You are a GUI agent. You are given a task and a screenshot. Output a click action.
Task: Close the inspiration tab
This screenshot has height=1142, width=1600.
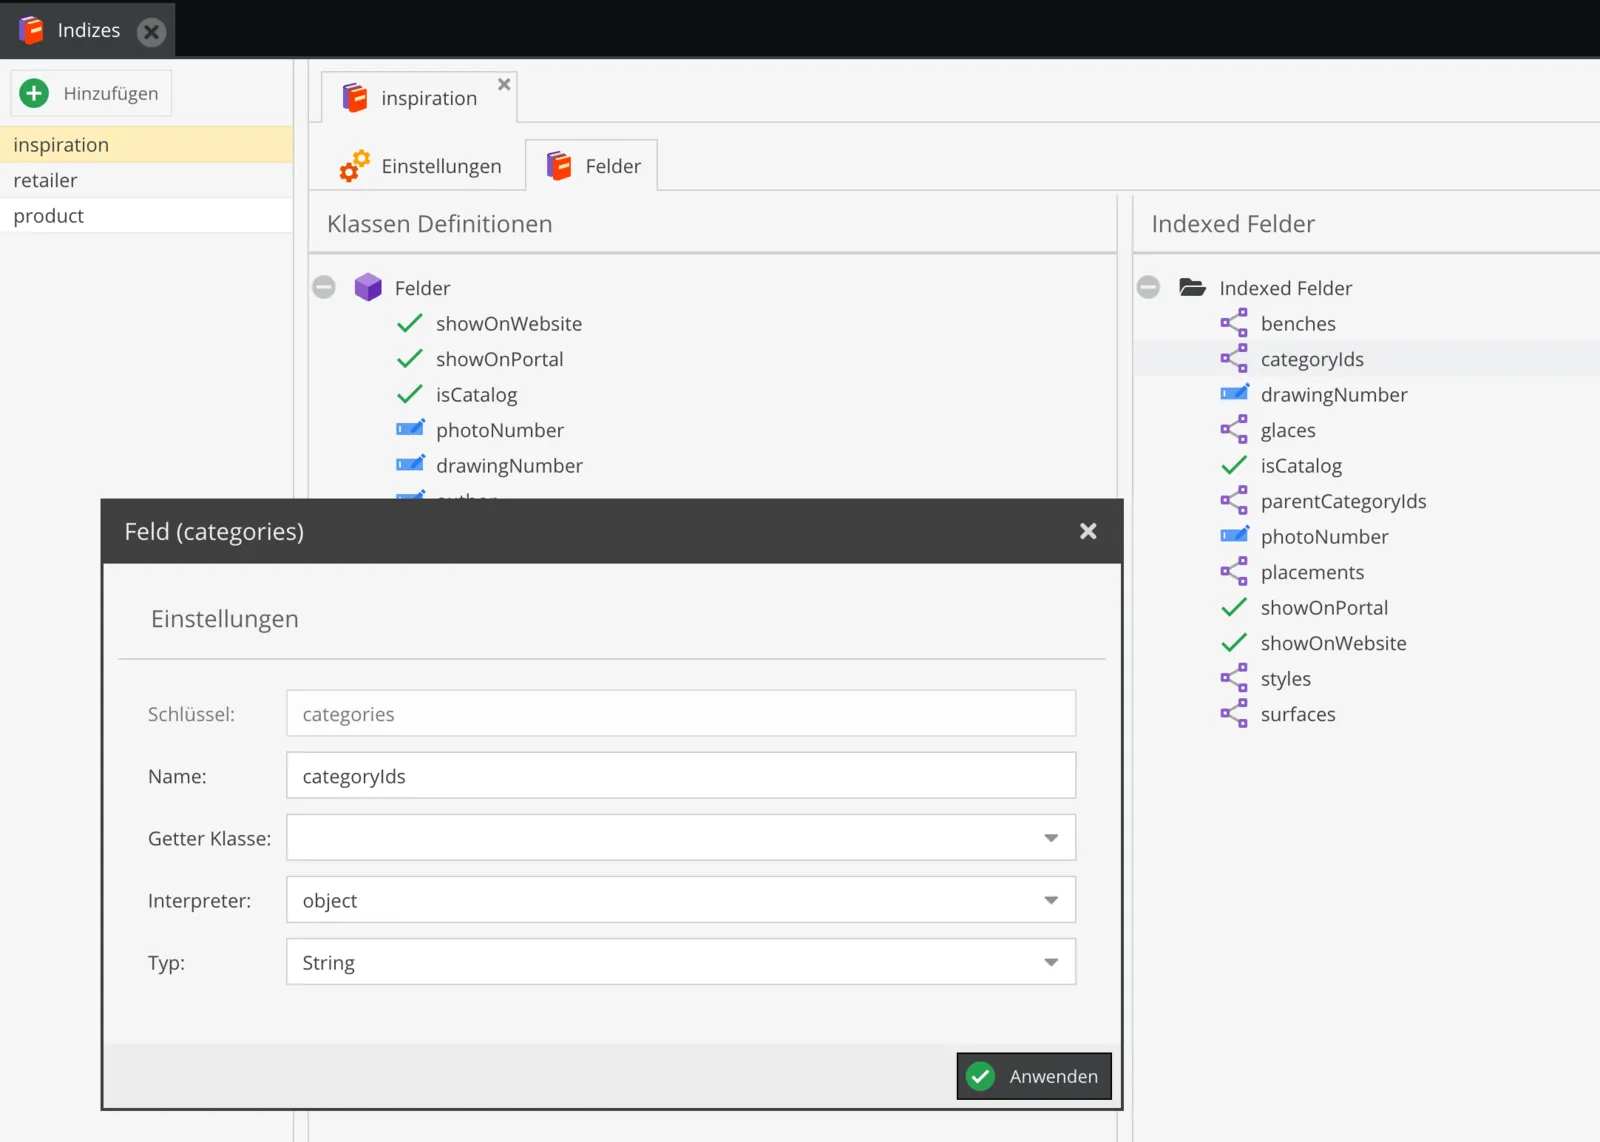(x=504, y=84)
